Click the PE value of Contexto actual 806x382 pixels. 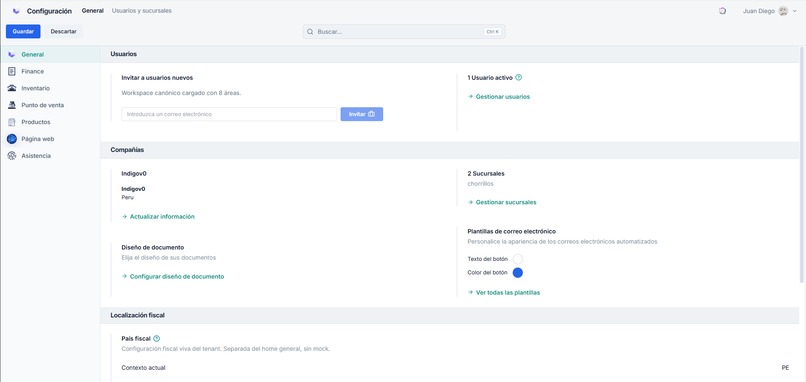(x=785, y=368)
